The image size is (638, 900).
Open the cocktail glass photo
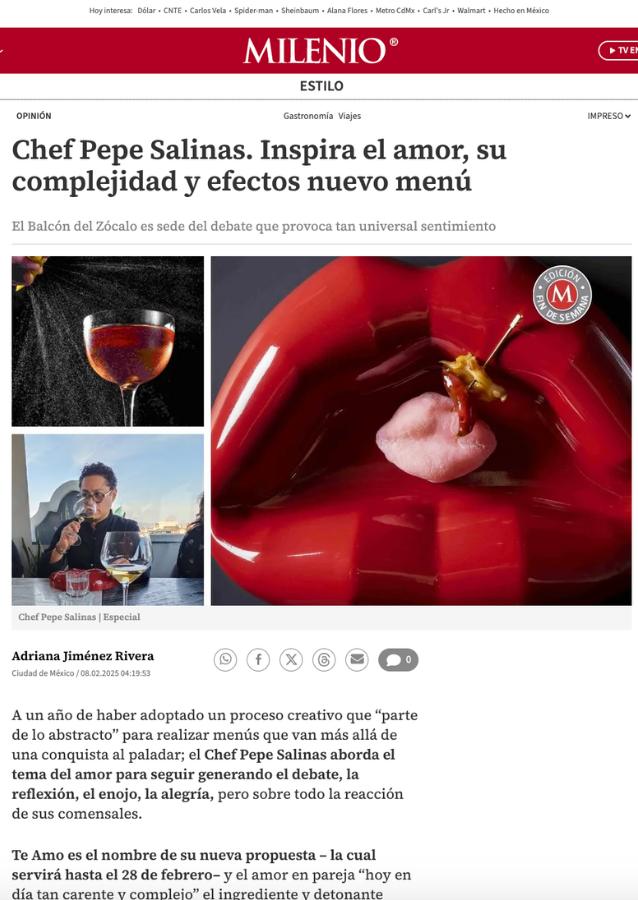[108, 341]
